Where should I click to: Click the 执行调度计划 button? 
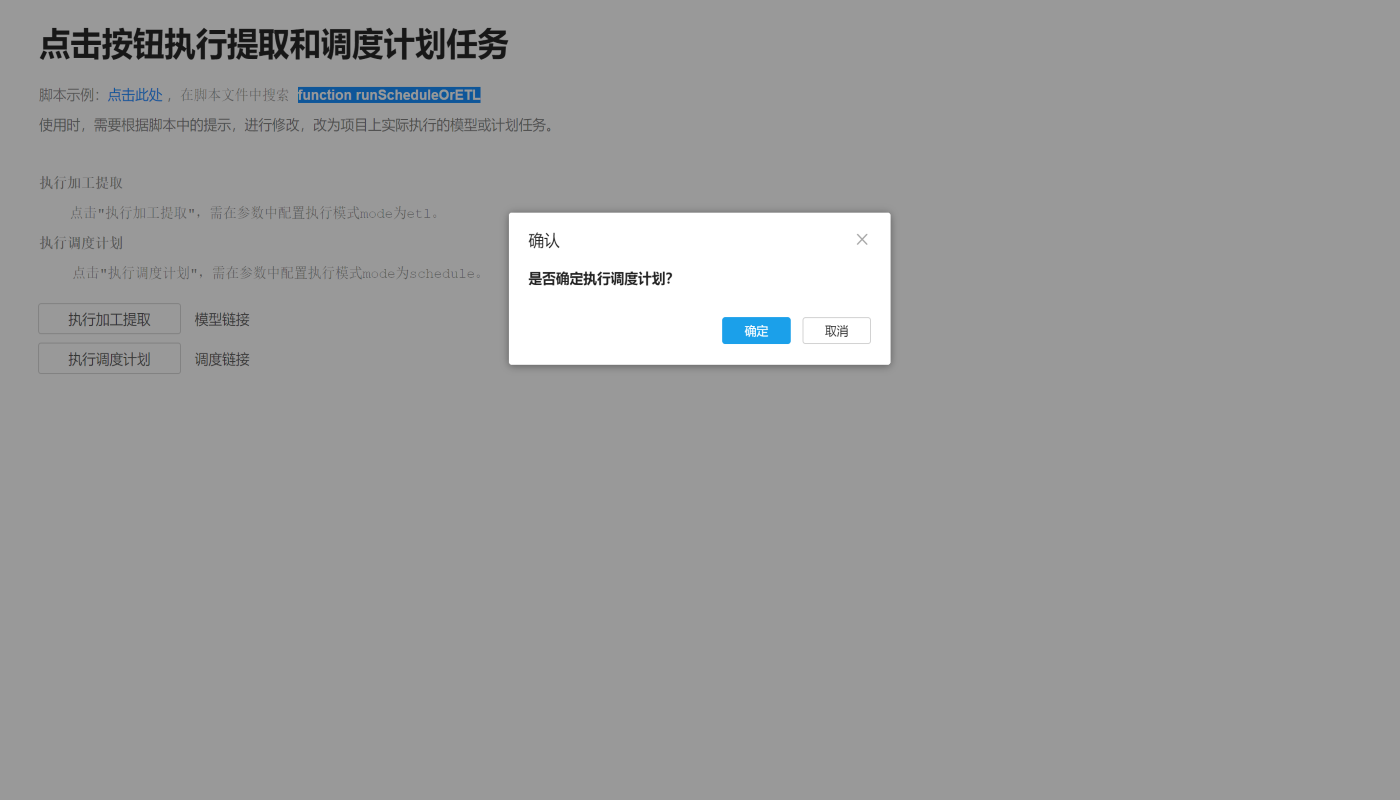(x=109, y=359)
